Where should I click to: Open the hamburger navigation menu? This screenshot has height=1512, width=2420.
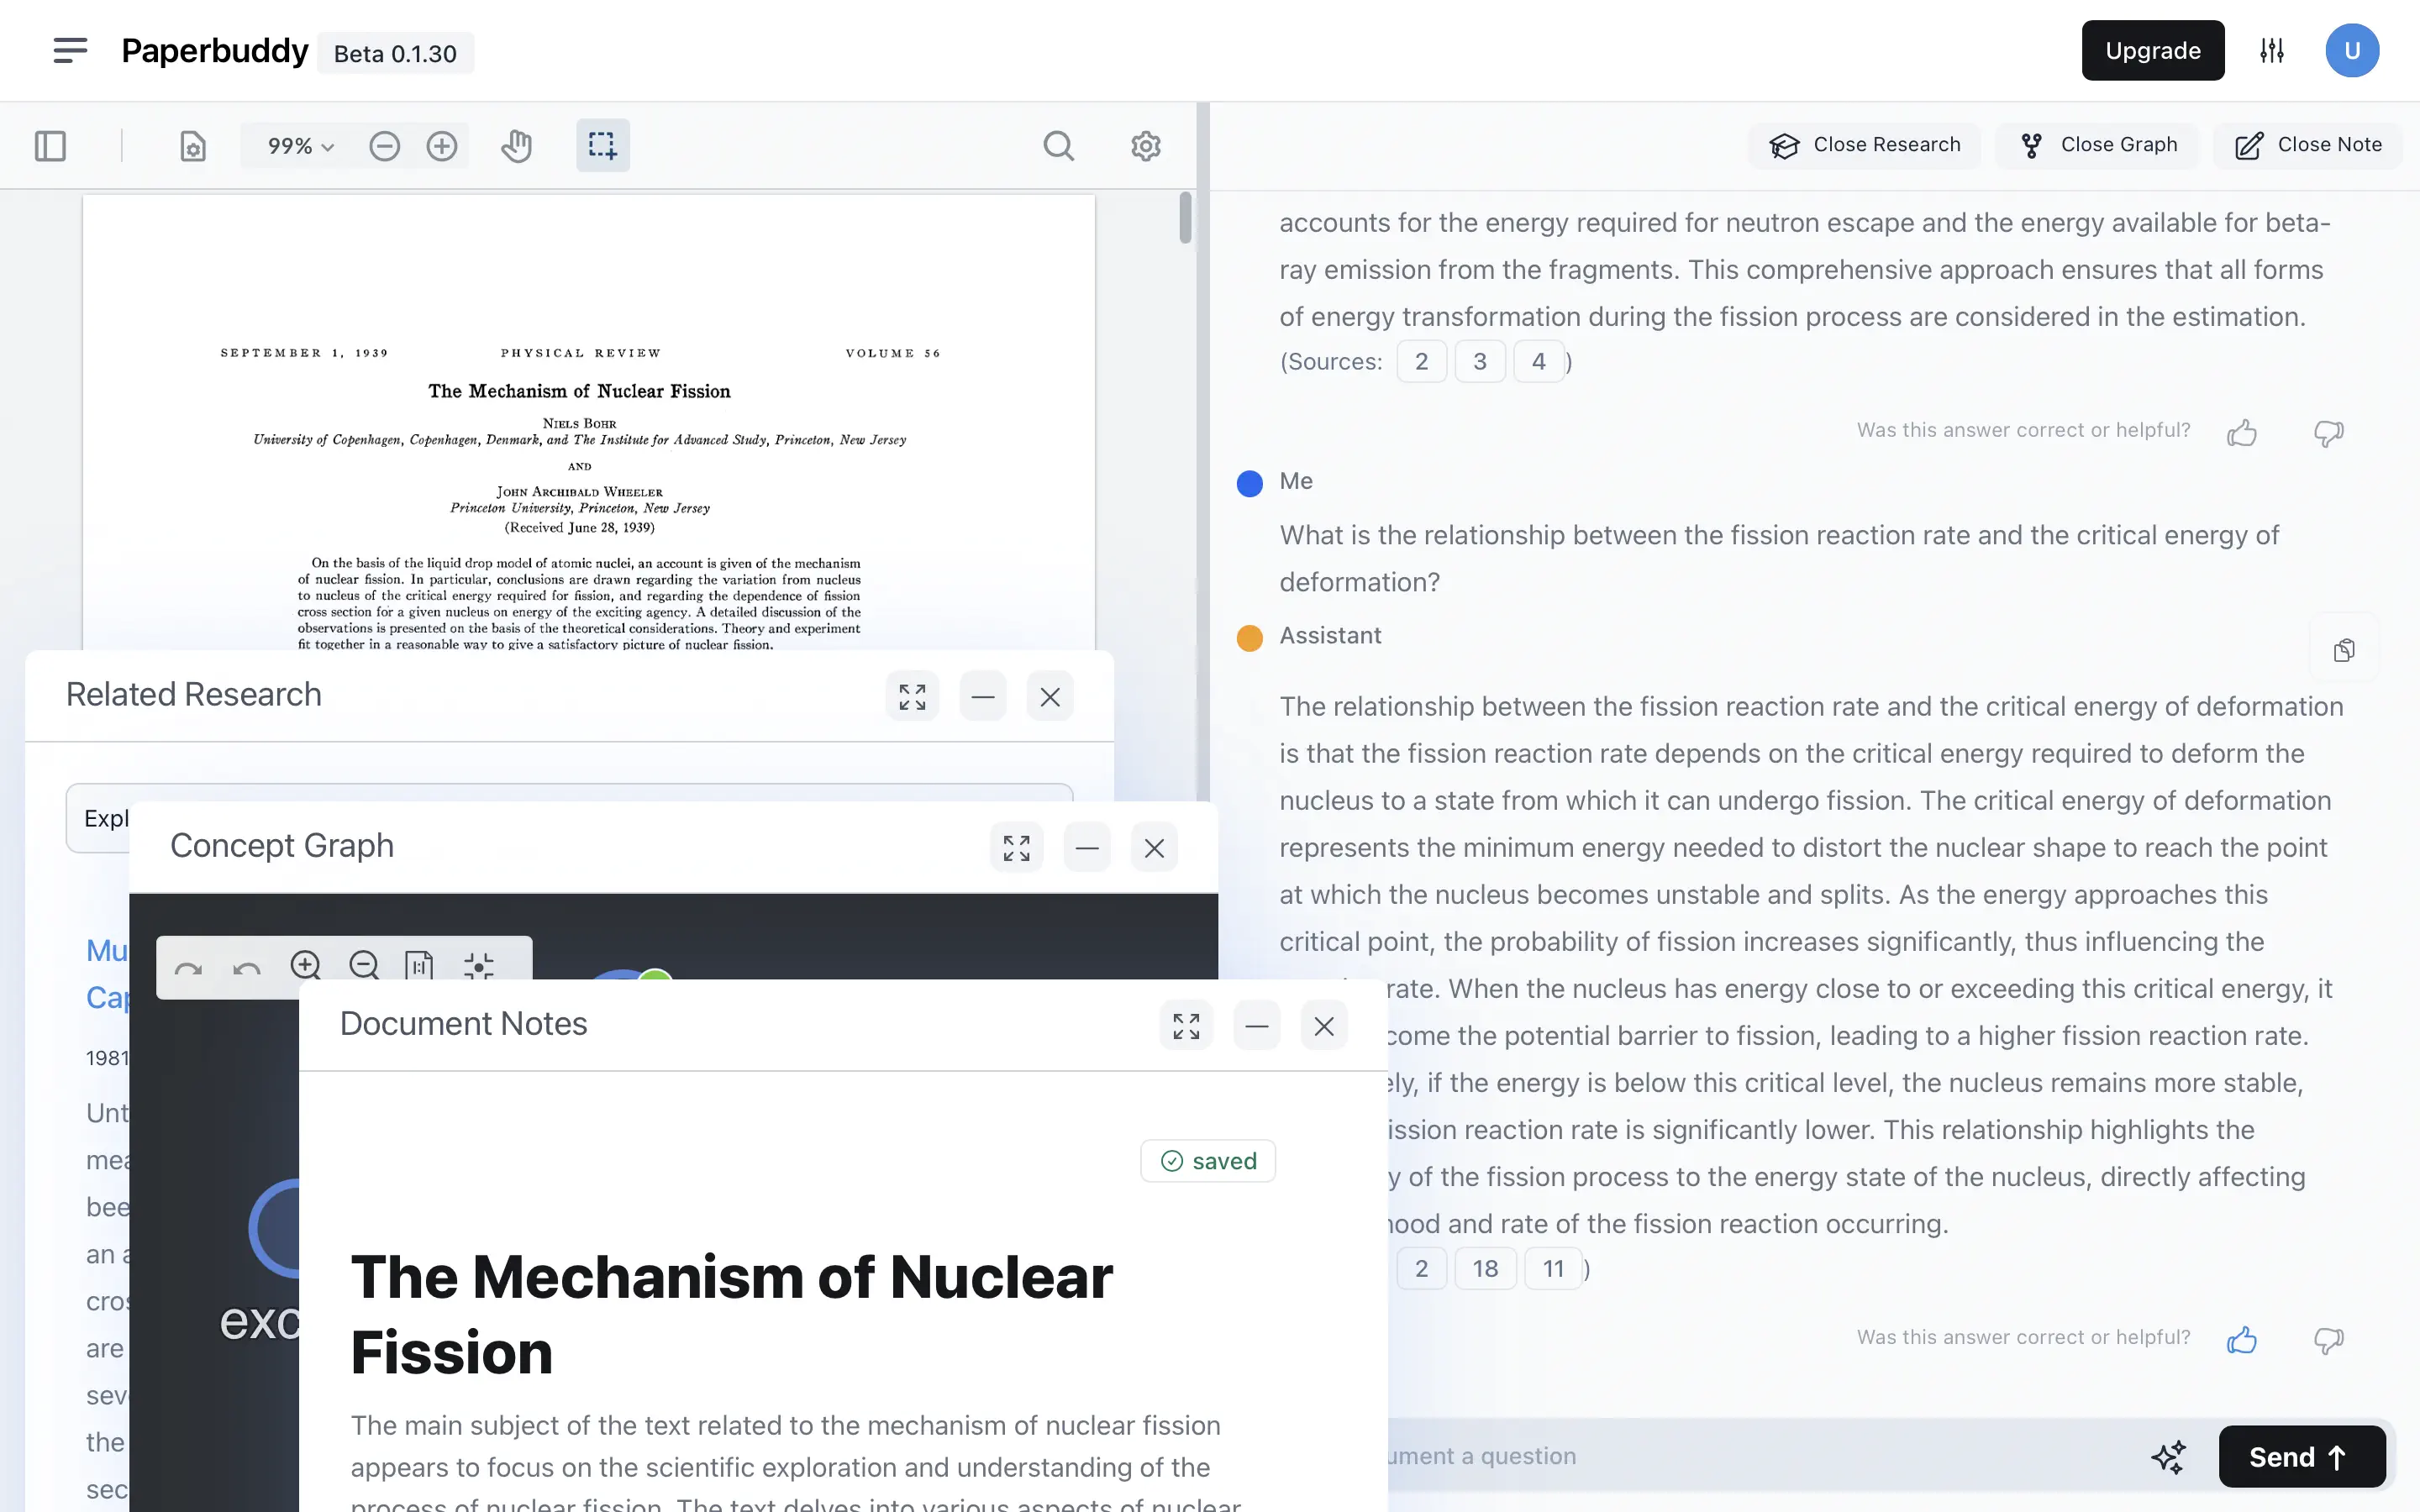pos(70,50)
